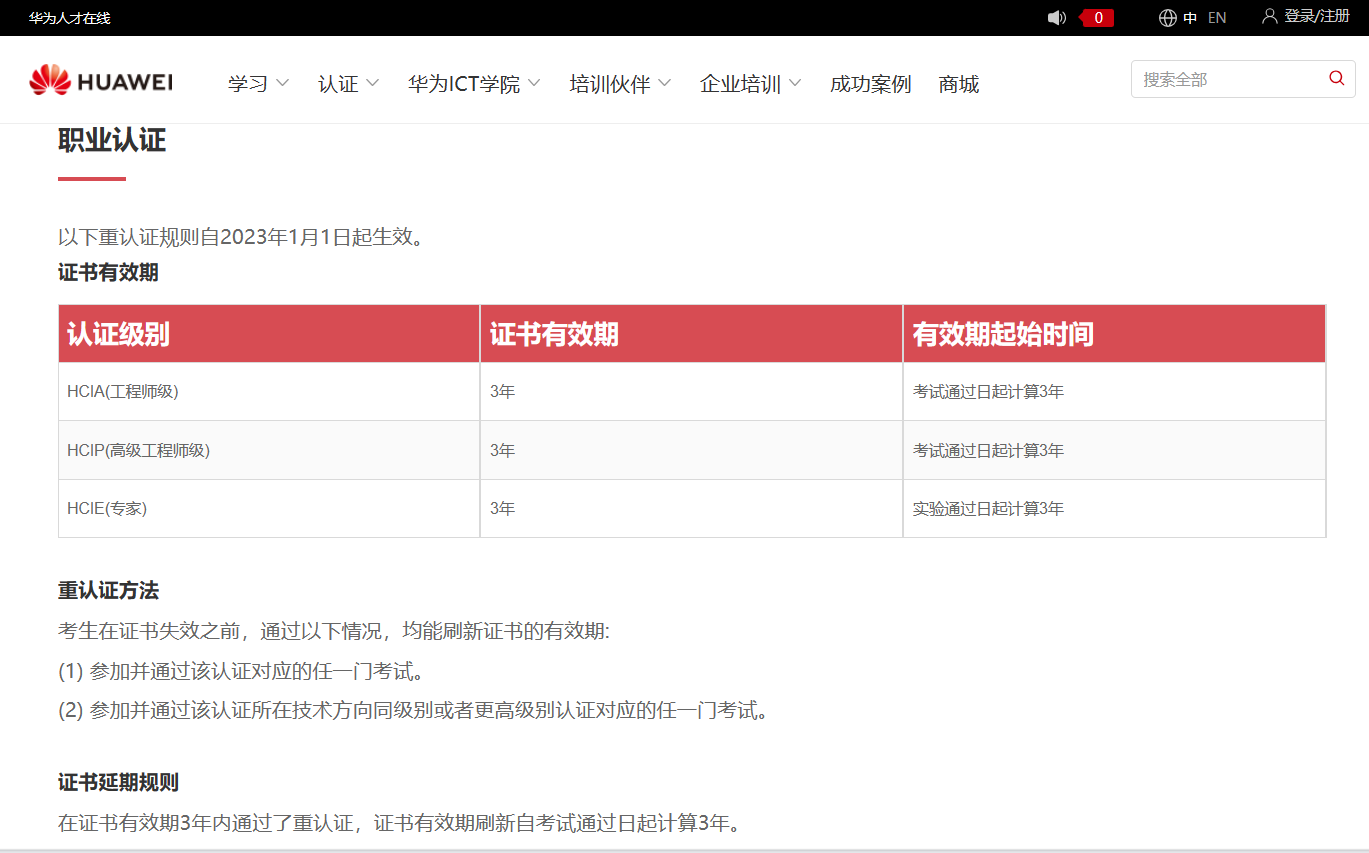
Task: Click the 重认证方法 section title
Action: [x=108, y=590]
